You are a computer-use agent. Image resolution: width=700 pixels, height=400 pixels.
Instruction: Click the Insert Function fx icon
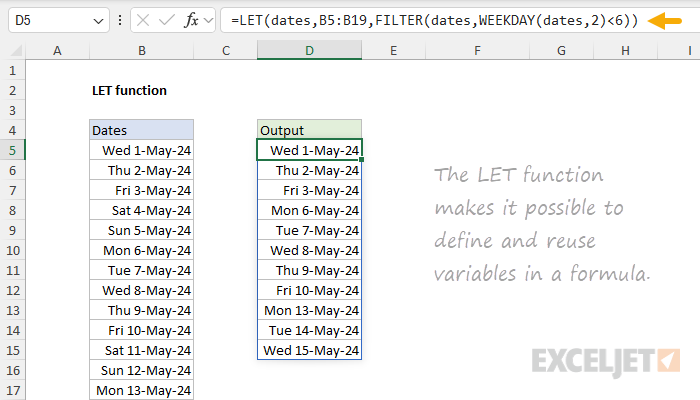(x=191, y=20)
